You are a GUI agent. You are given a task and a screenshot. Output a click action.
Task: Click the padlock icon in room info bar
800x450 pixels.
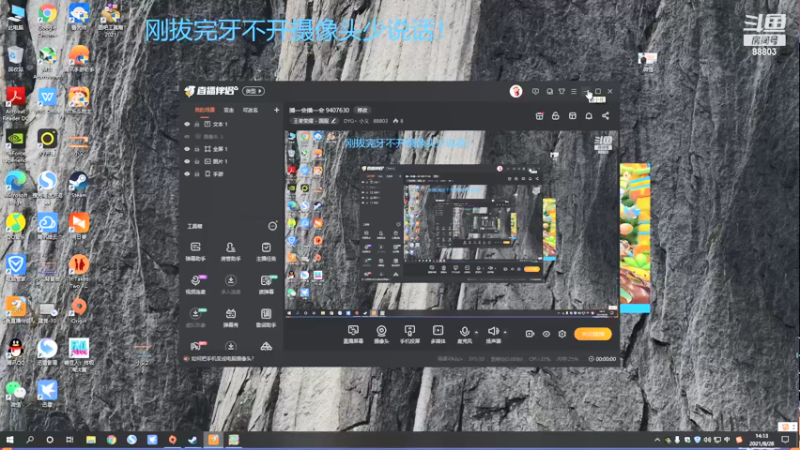click(556, 116)
